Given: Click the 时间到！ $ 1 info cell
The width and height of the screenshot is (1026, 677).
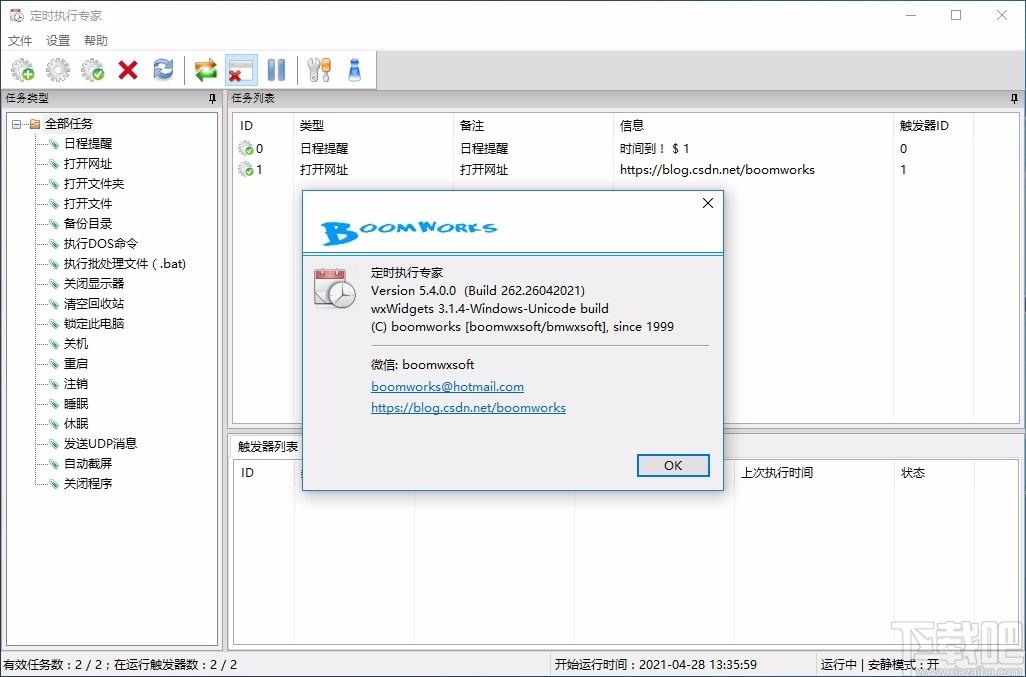Looking at the screenshot, I should (x=654, y=149).
